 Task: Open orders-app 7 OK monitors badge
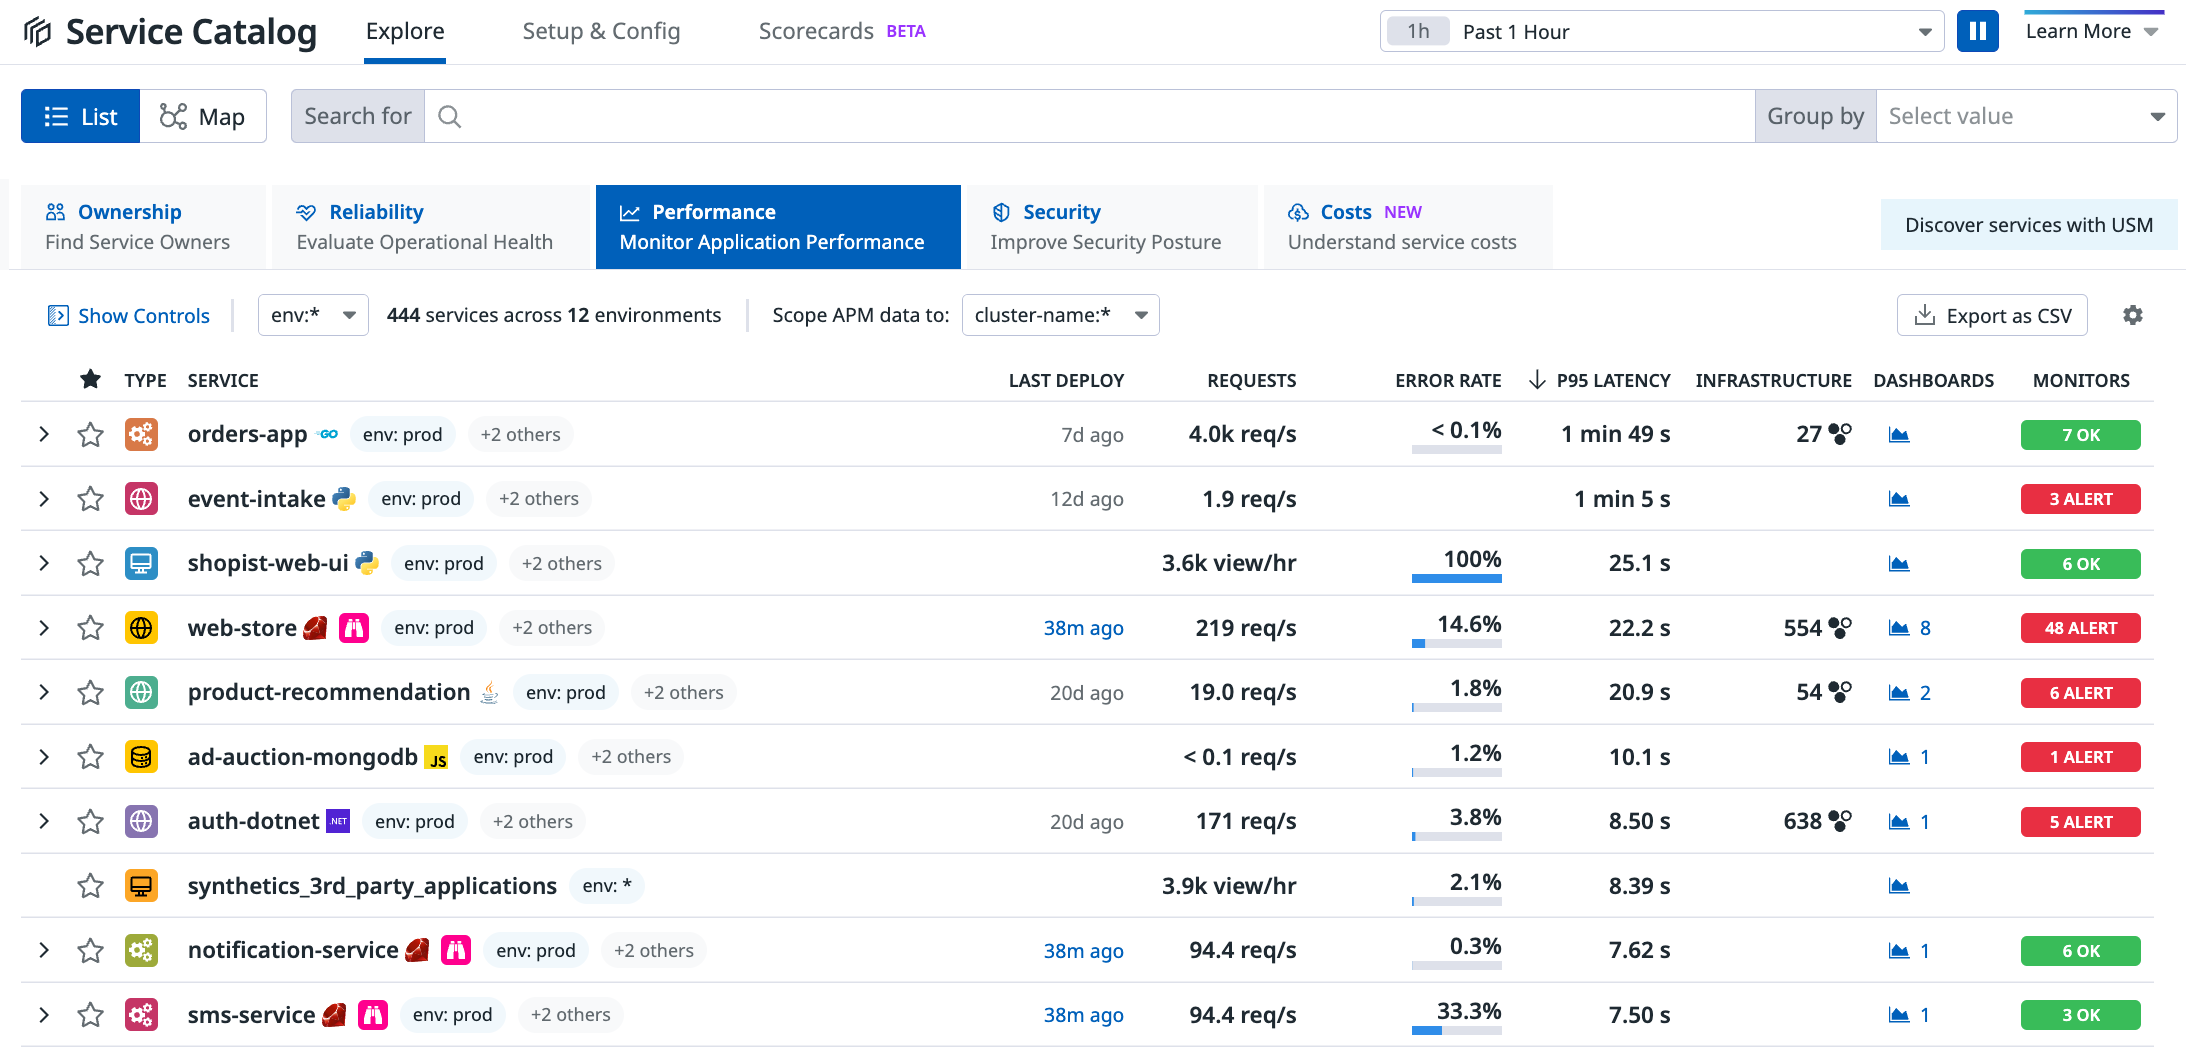(2081, 435)
